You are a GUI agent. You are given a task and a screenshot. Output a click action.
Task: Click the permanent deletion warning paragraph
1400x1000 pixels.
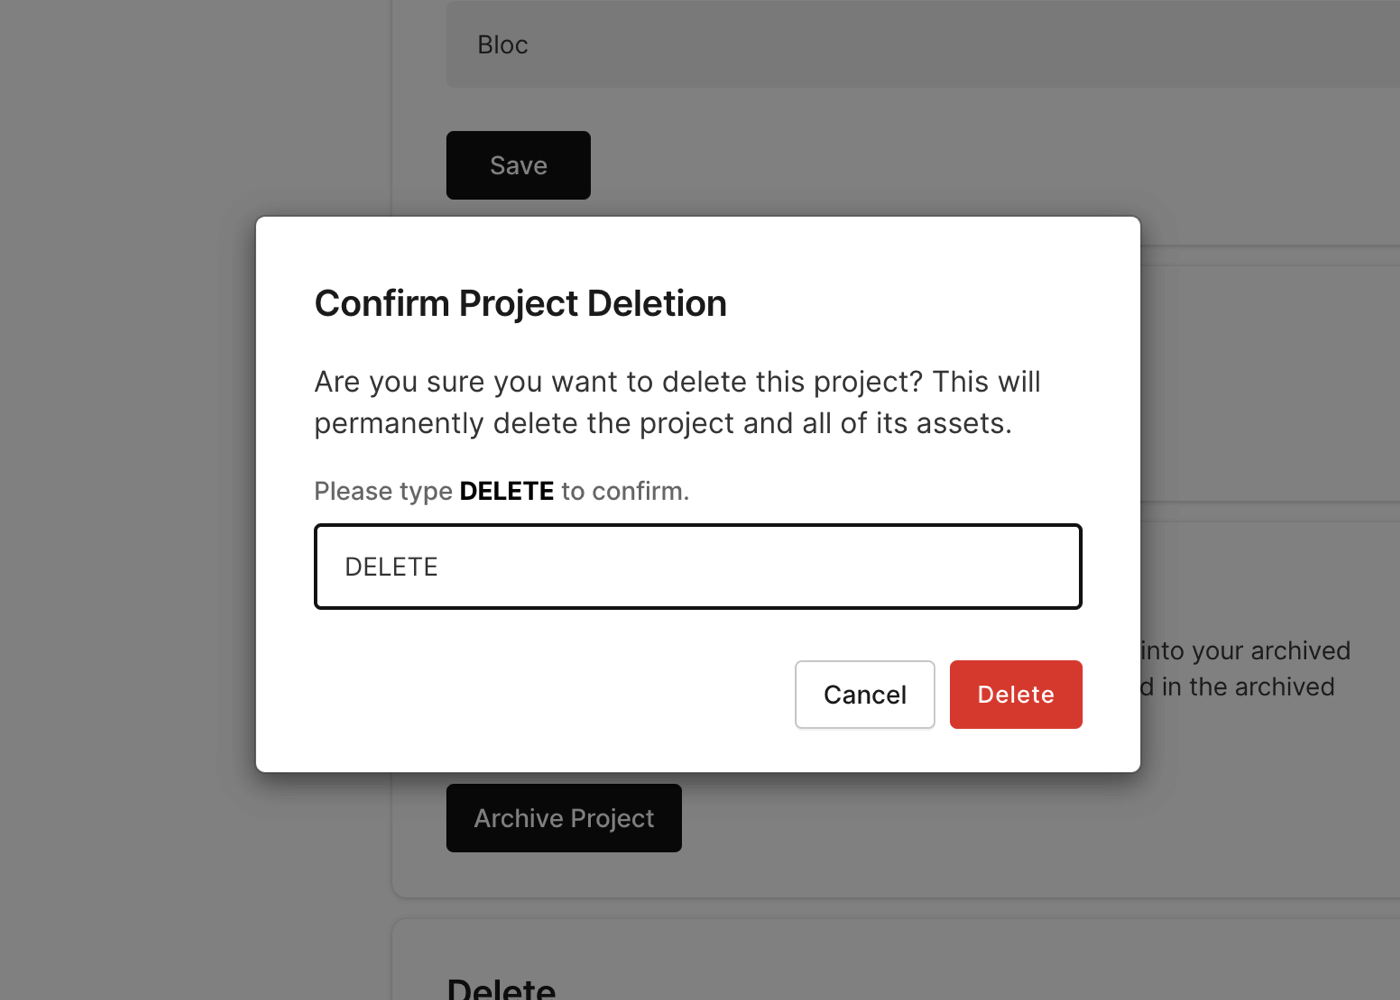(662, 423)
